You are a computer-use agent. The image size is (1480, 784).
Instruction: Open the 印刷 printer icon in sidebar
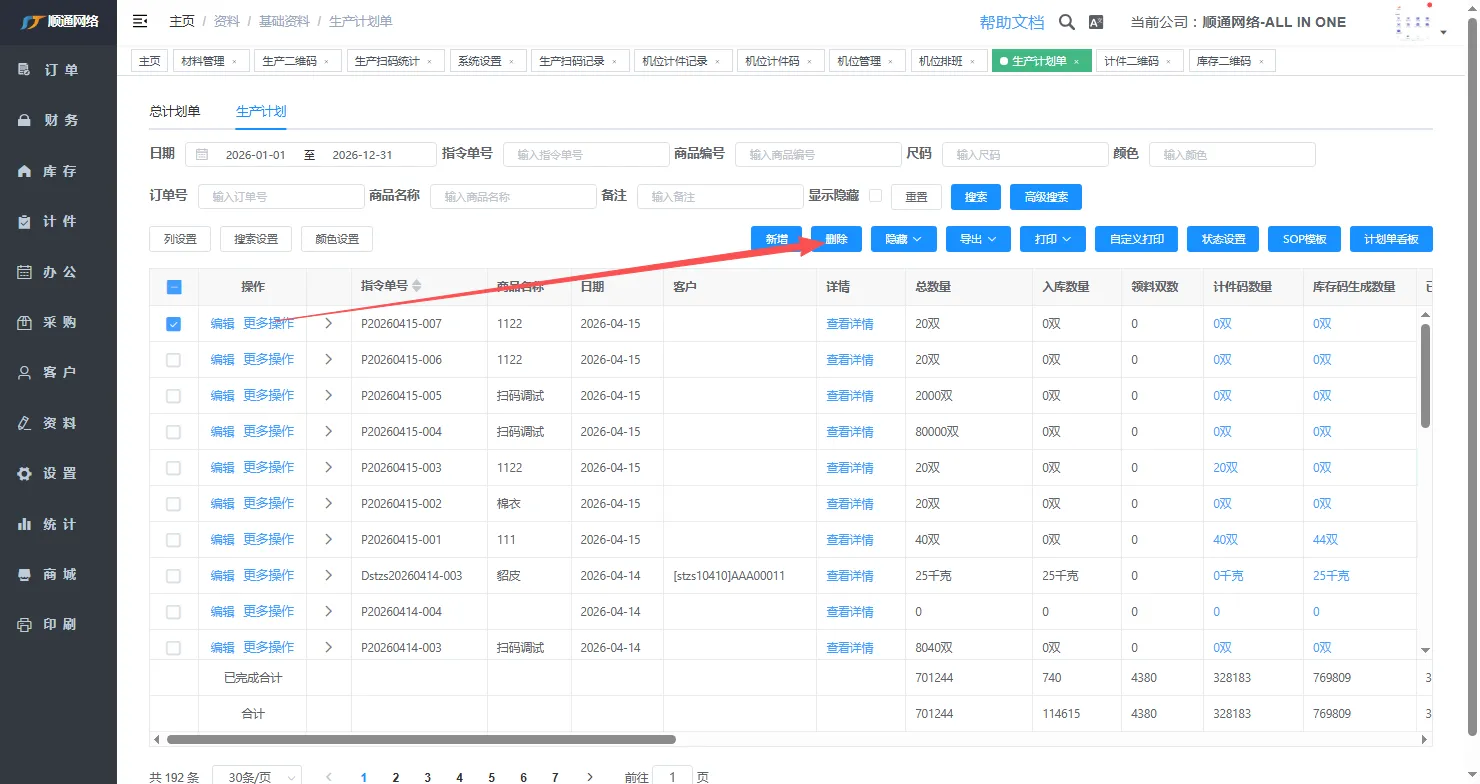click(25, 625)
